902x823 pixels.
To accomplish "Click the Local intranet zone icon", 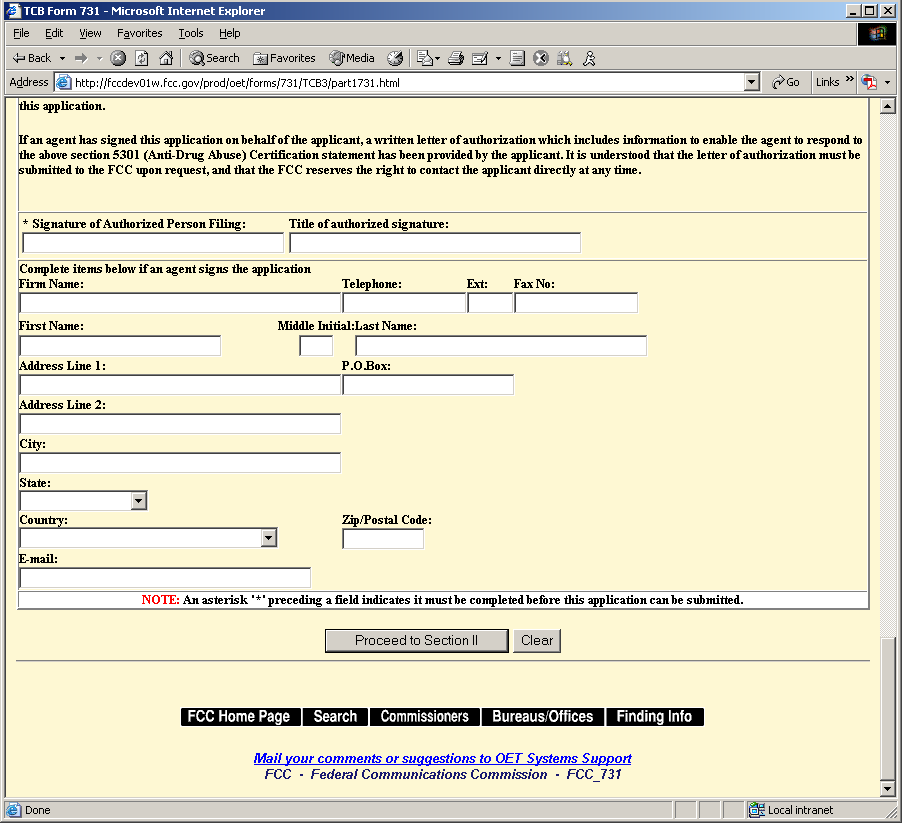I will pos(756,810).
